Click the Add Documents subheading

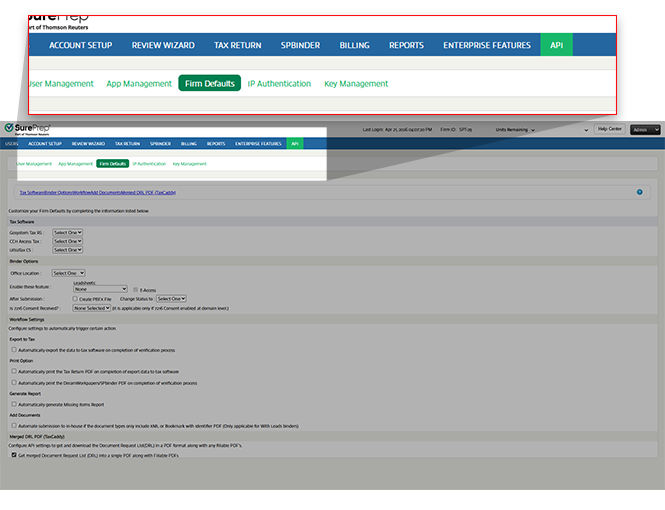[25, 415]
